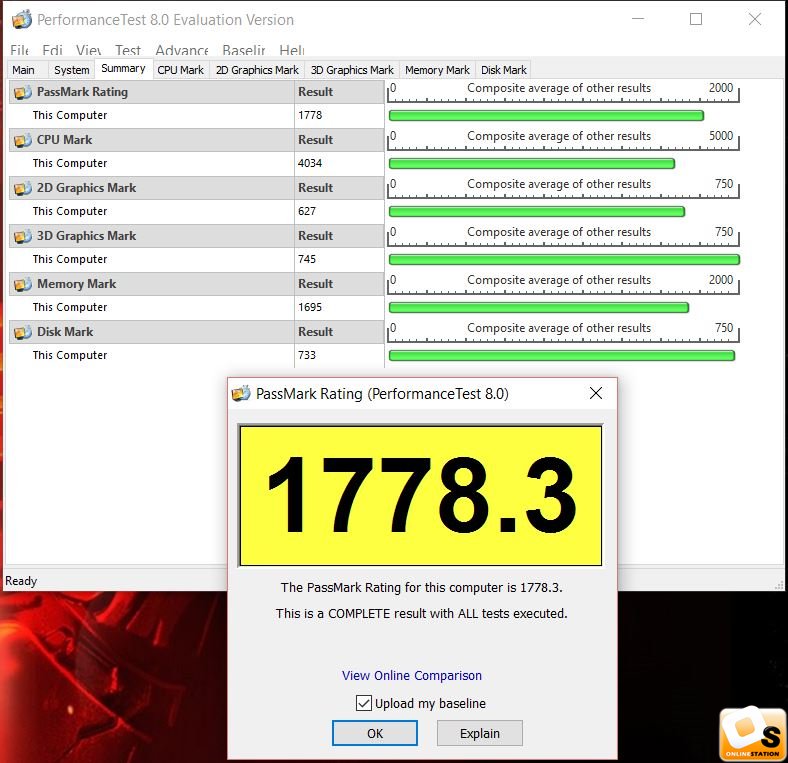Select the Disk Mark header label

[x=65, y=332]
